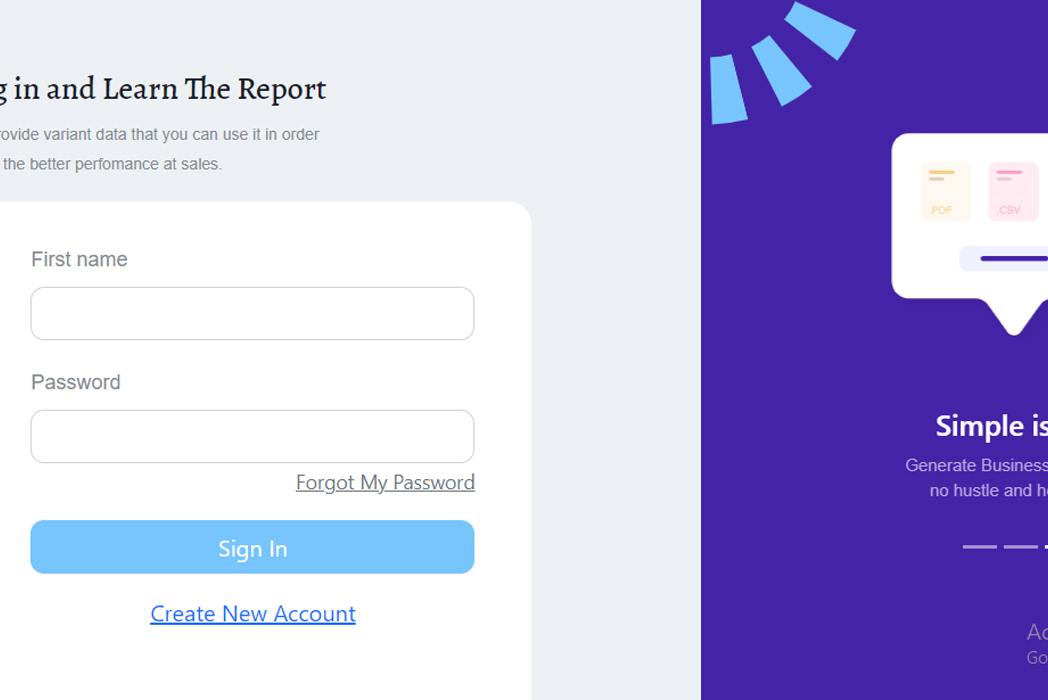Image resolution: width=1048 pixels, height=700 pixels.
Task: Focus the Password input field
Action: click(252, 437)
